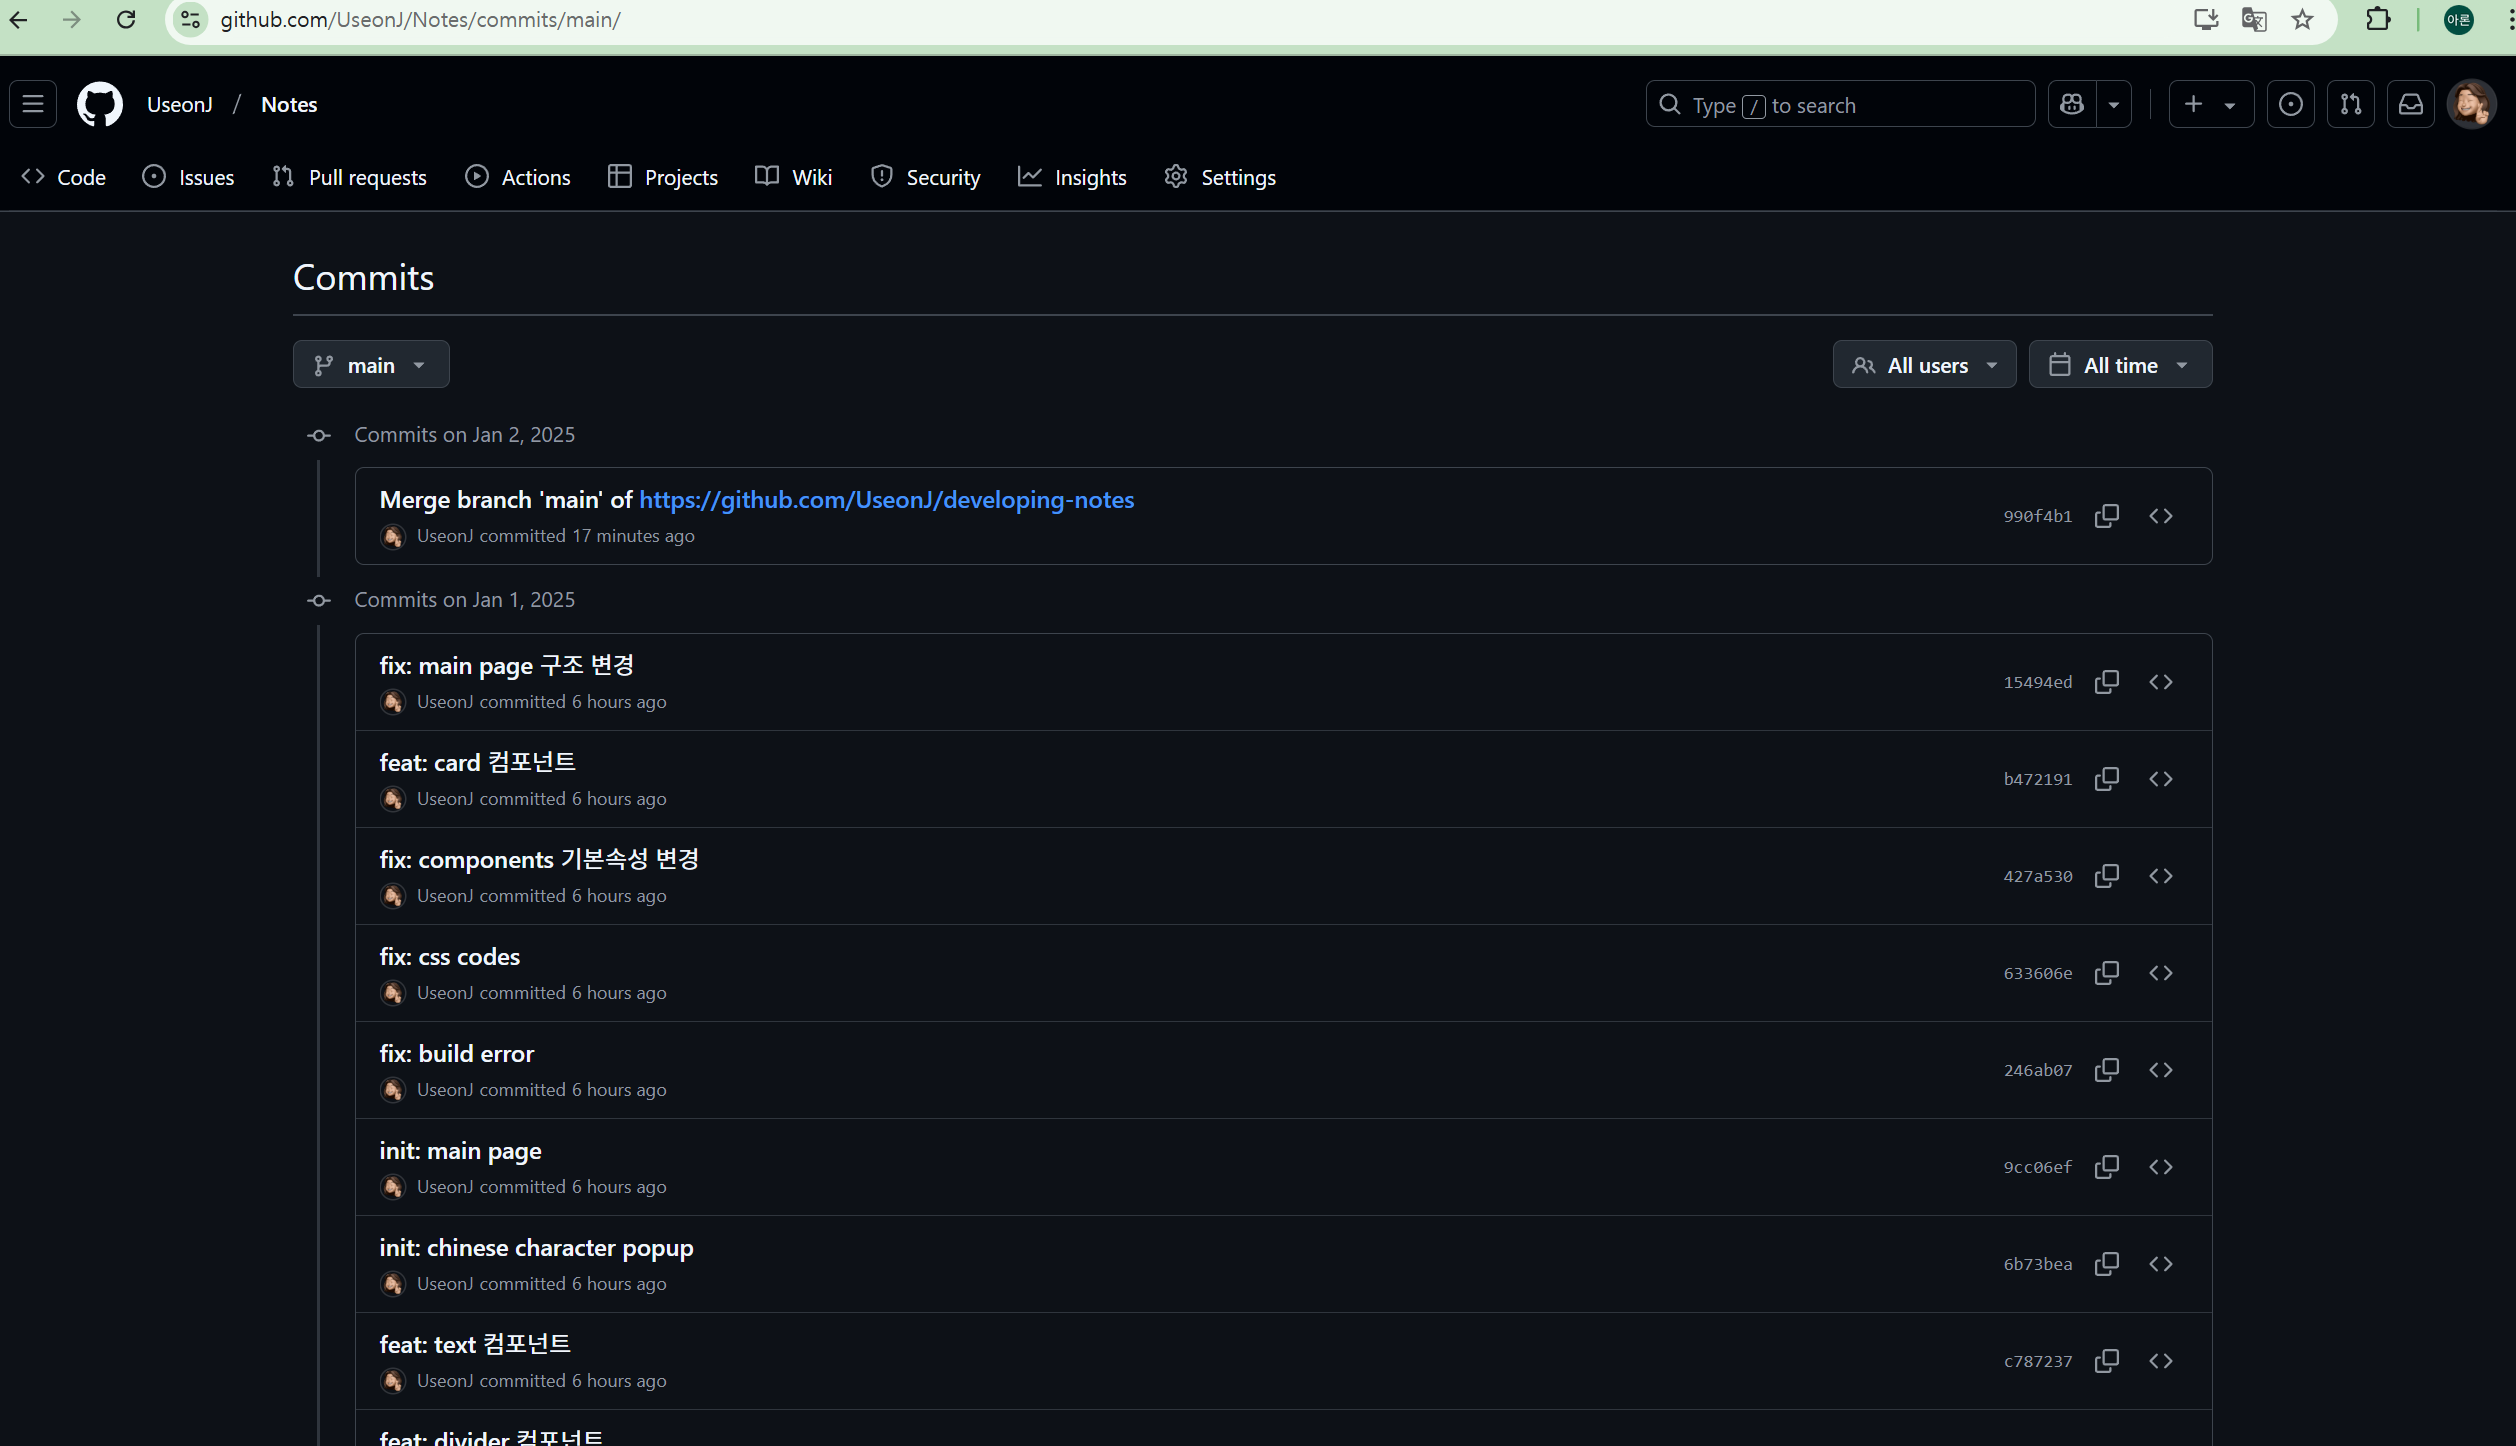Copy full SHA for commit 990f4b1
Viewport: 2516px width, 1446px height.
pyautogui.click(x=2106, y=516)
